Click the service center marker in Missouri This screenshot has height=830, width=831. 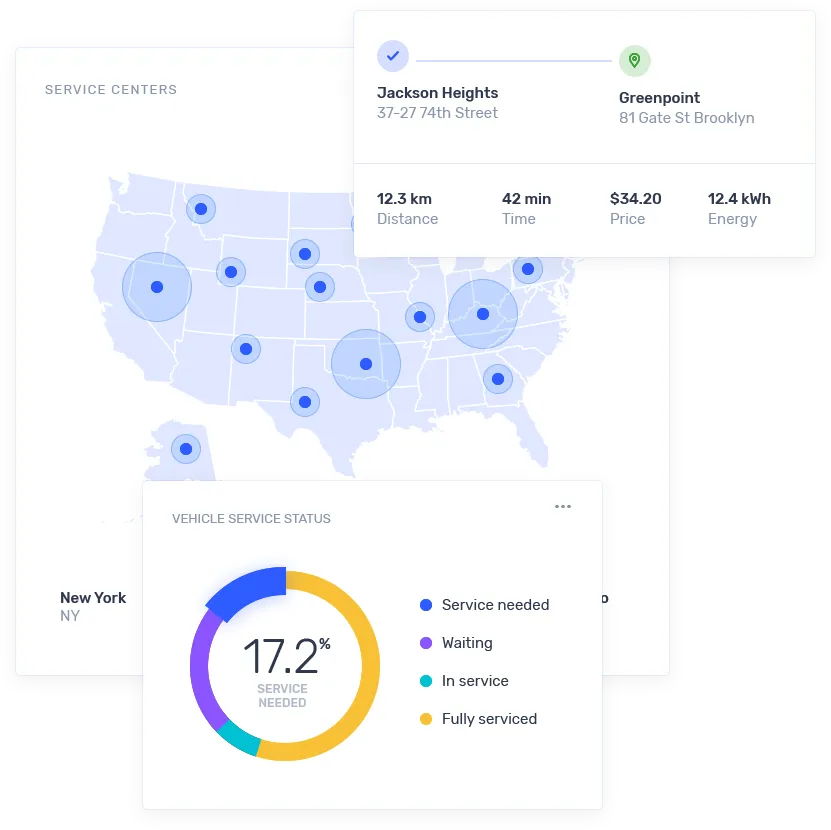(x=420, y=317)
